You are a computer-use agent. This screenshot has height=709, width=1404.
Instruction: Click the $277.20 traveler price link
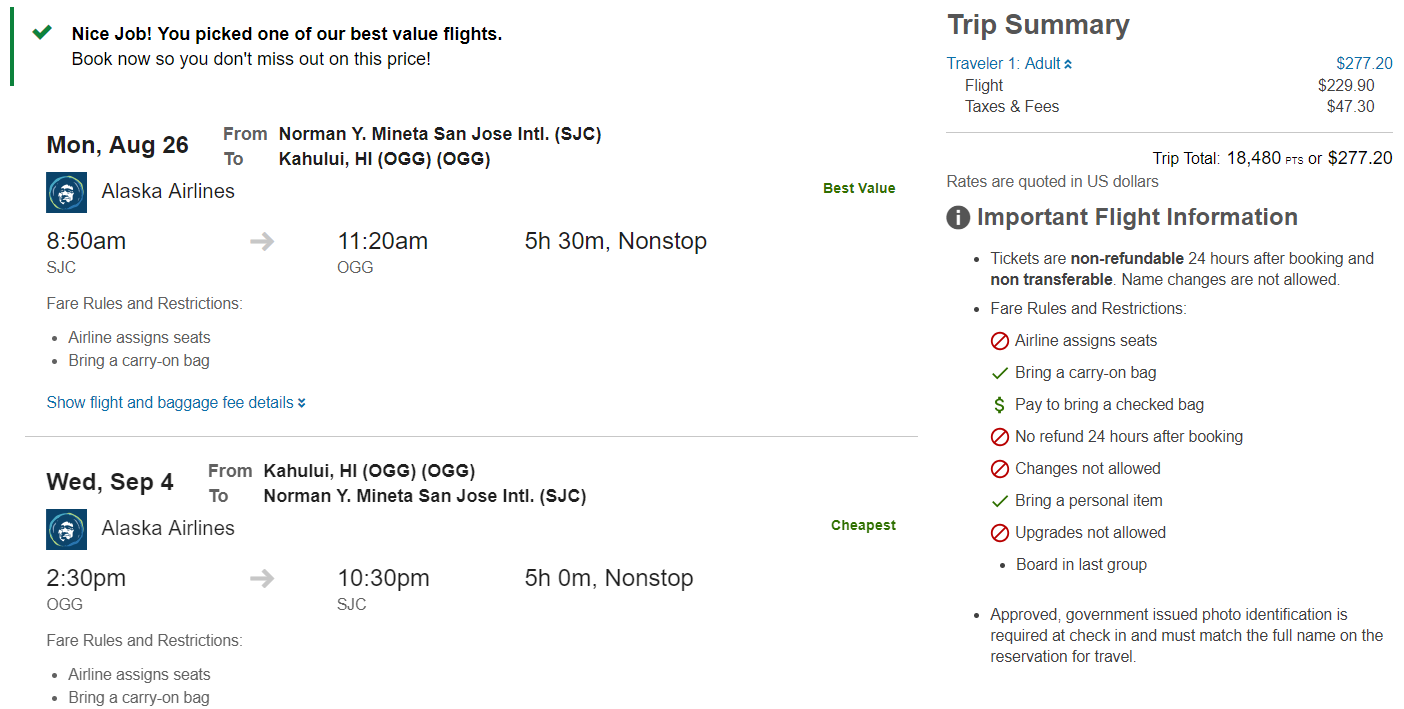point(1364,63)
